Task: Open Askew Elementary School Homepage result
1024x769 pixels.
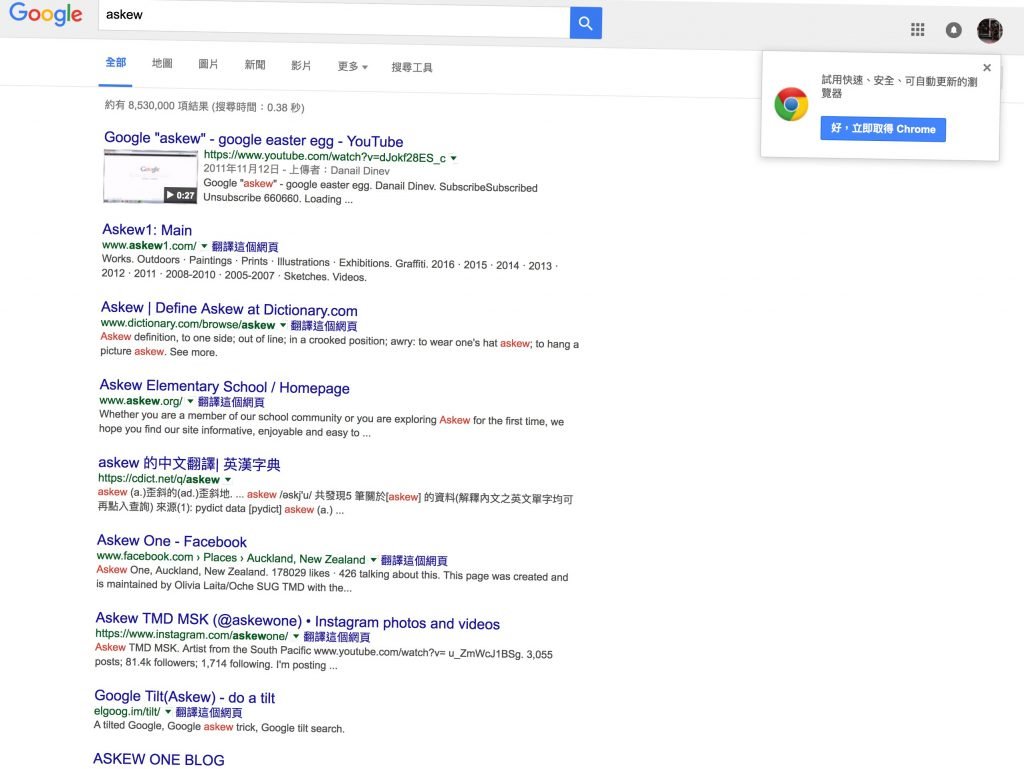Action: (224, 386)
